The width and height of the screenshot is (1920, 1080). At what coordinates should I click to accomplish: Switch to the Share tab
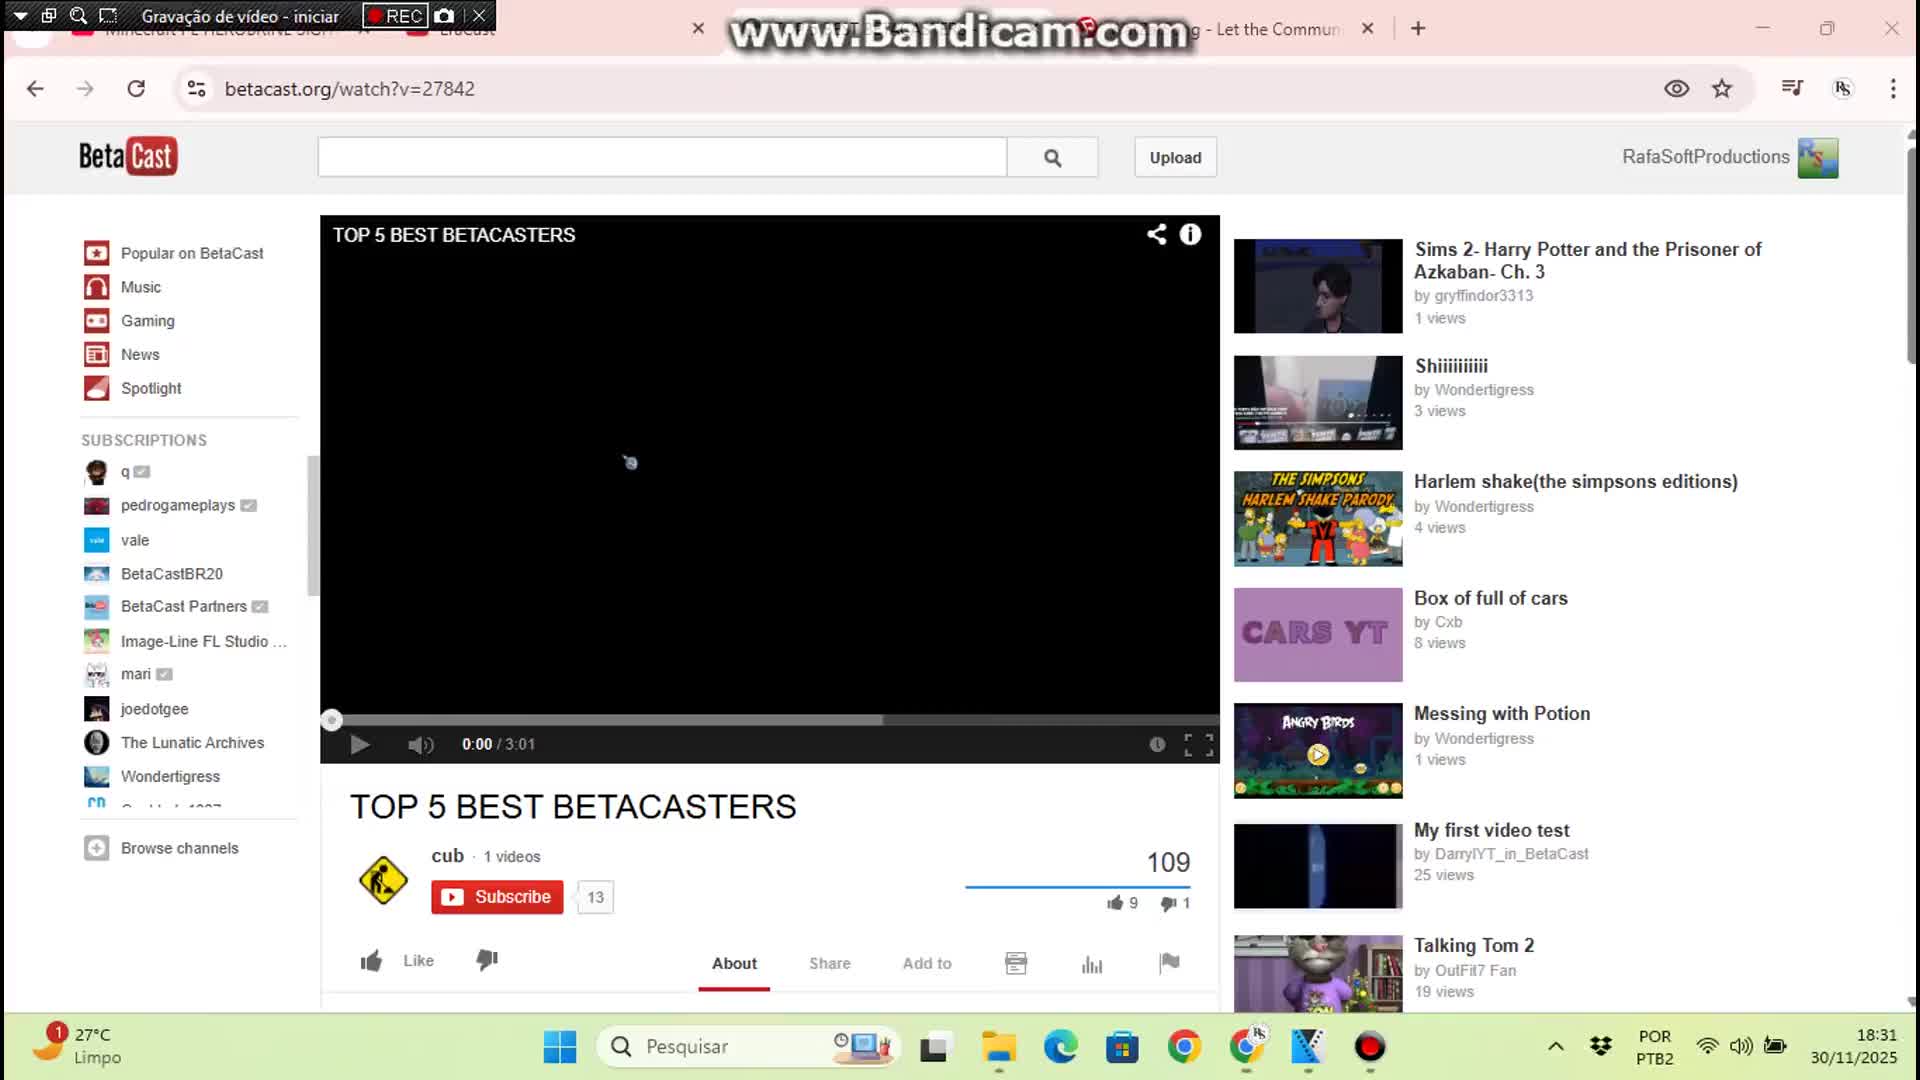click(x=830, y=963)
